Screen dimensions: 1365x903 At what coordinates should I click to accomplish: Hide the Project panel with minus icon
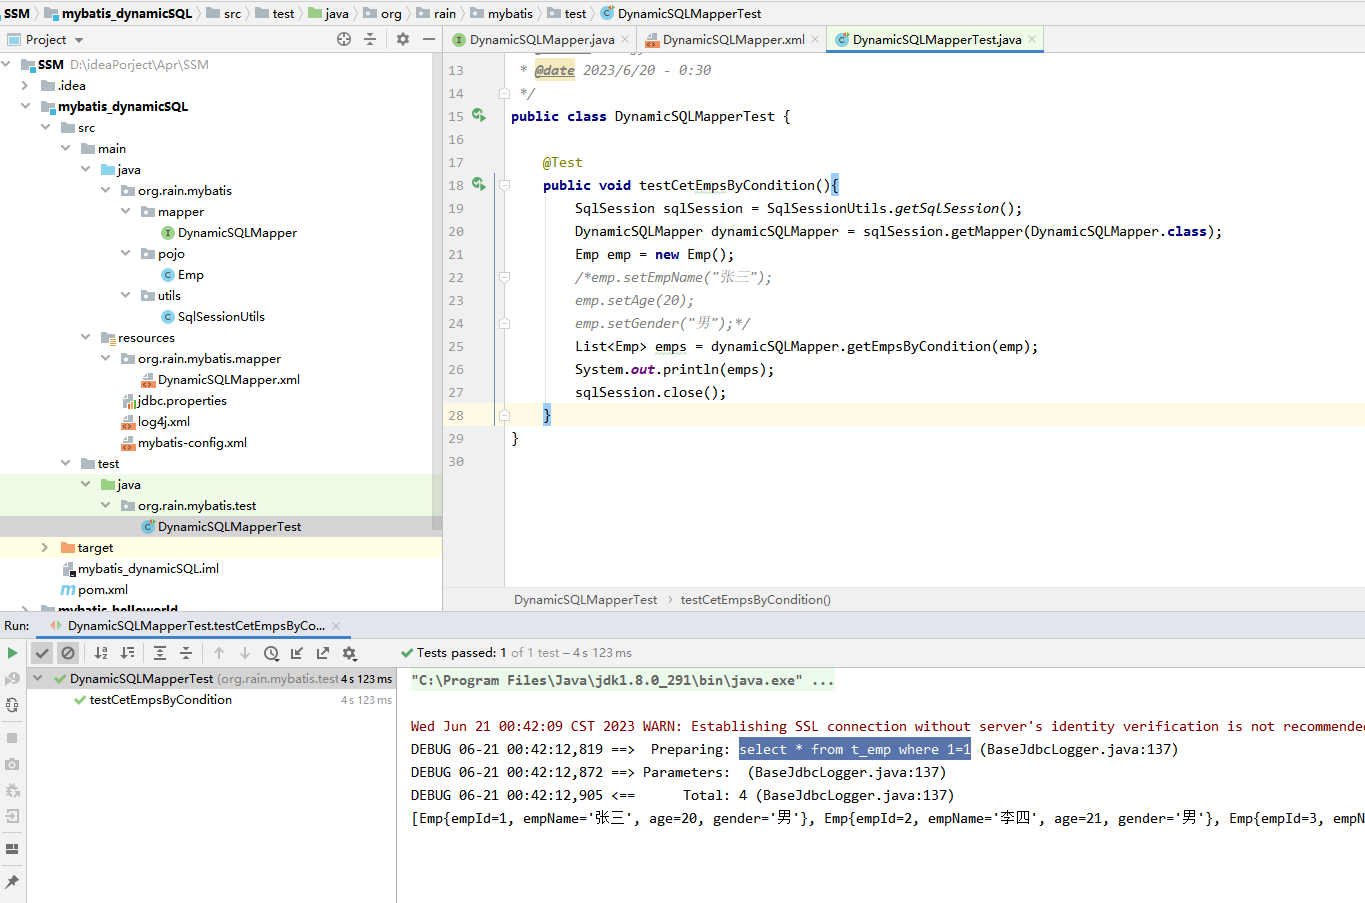pos(429,39)
